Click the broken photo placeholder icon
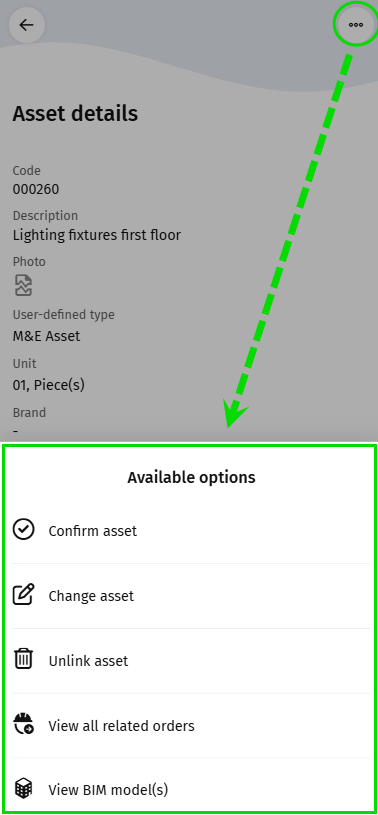Viewport: 378px width, 815px height. (x=23, y=285)
